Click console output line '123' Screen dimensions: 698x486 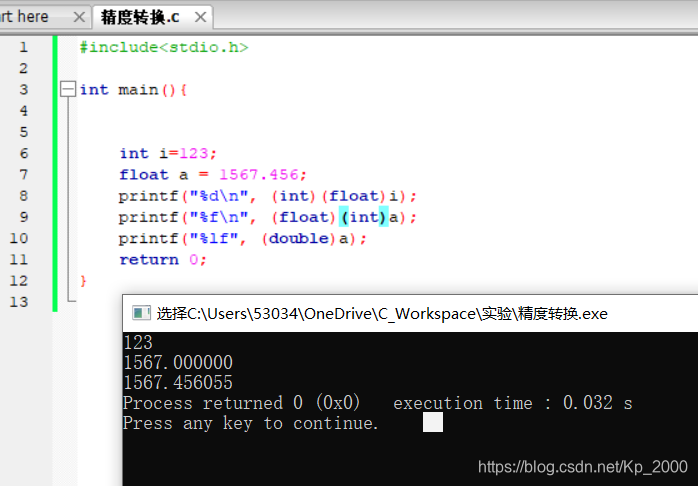pos(138,343)
